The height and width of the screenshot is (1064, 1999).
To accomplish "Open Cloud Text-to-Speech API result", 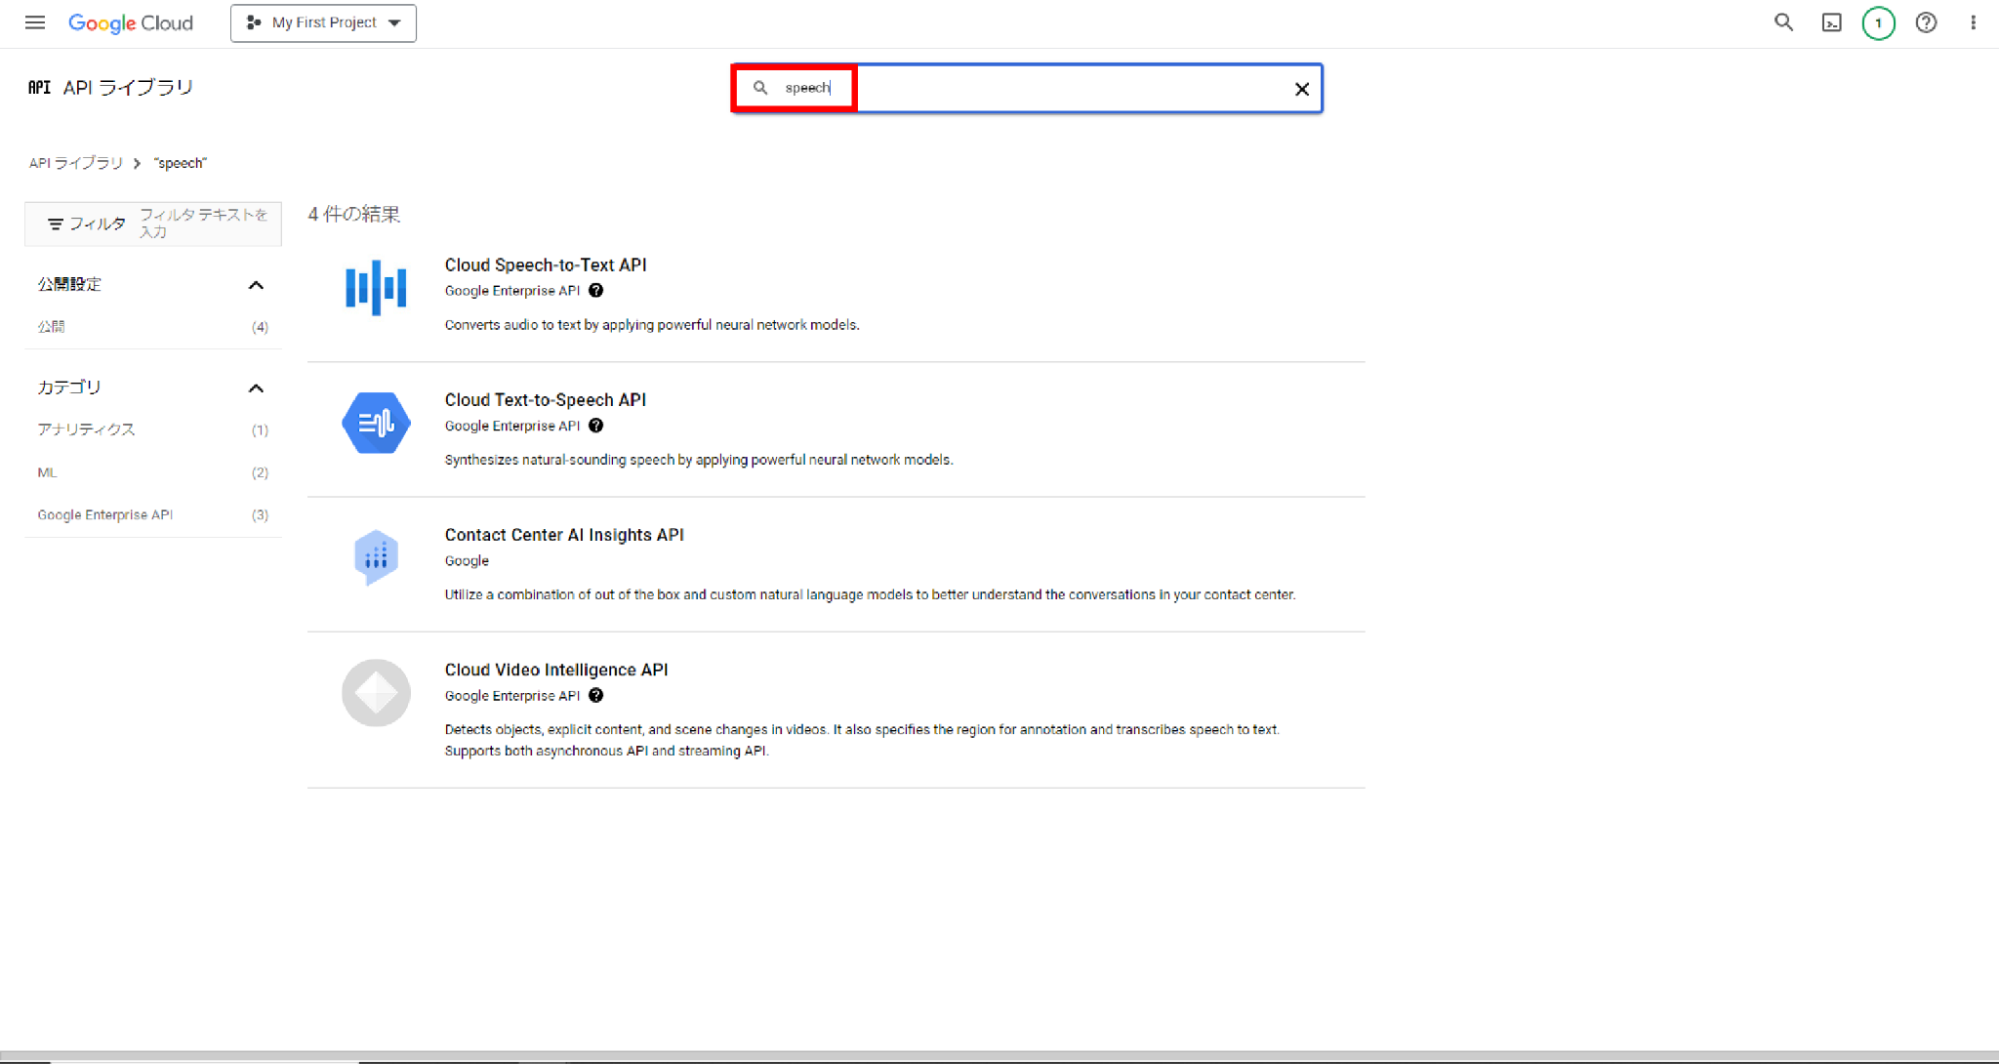I will coord(545,400).
